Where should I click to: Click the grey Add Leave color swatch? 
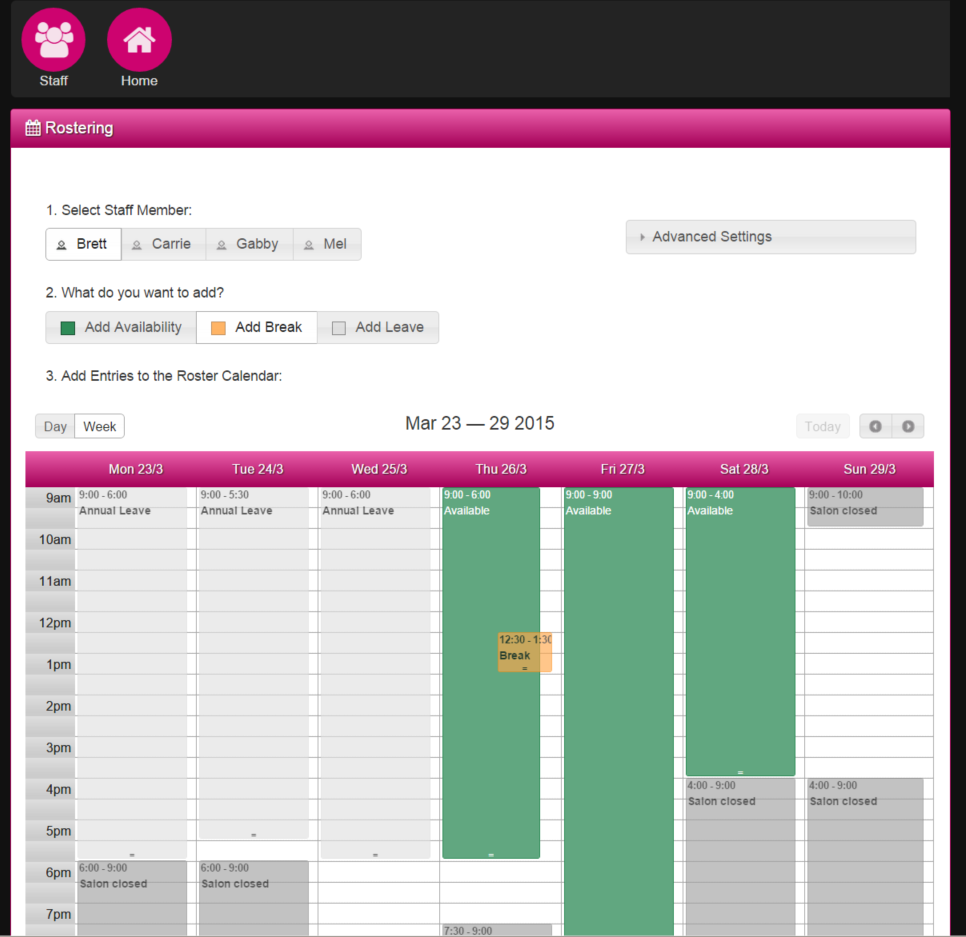339,328
